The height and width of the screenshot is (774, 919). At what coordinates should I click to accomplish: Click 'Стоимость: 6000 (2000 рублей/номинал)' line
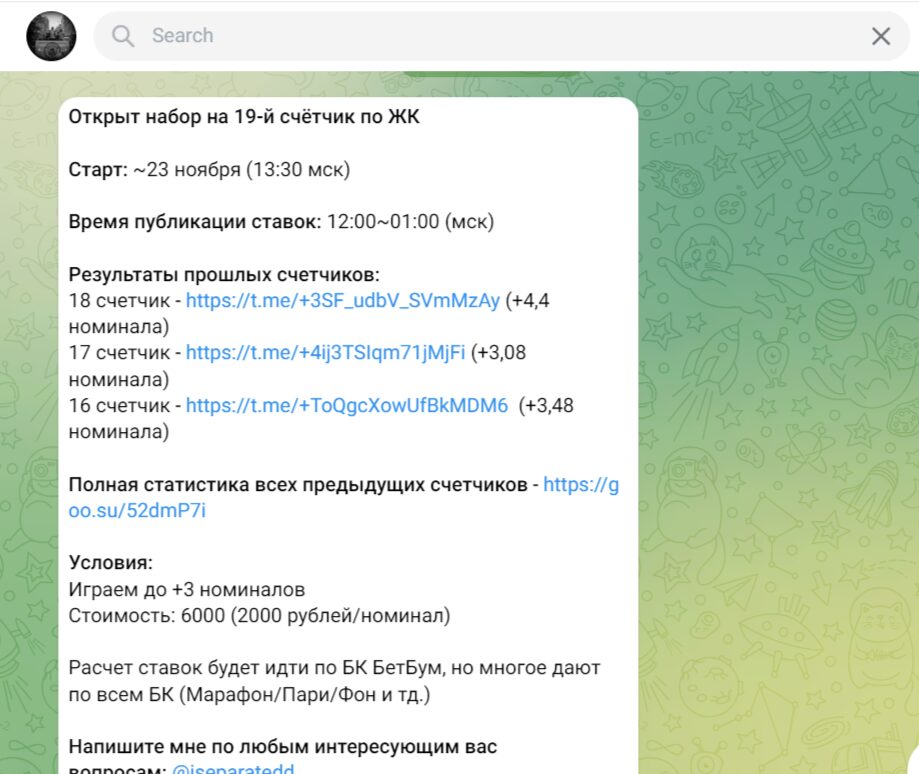click(x=259, y=616)
